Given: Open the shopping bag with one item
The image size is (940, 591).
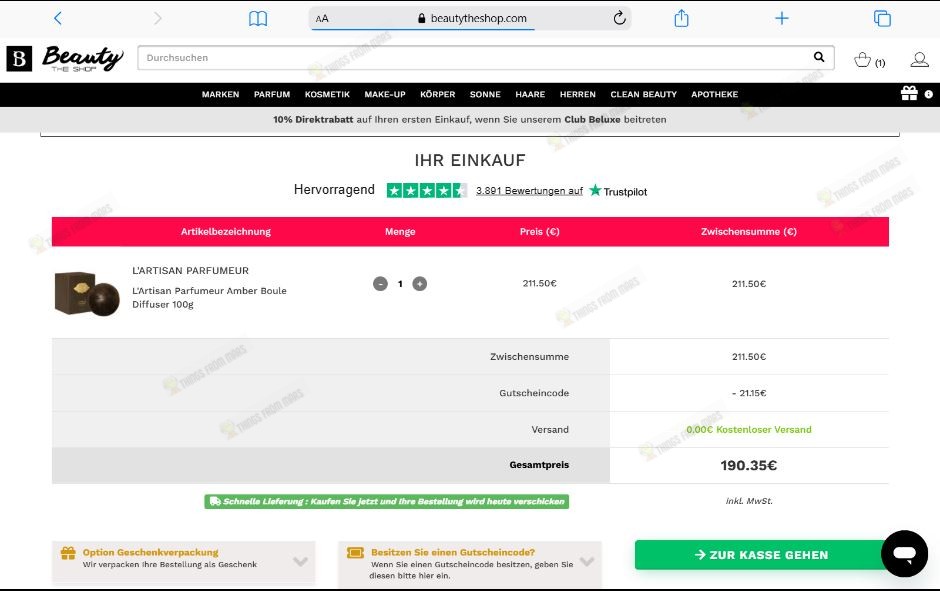Looking at the screenshot, I should (x=863, y=59).
